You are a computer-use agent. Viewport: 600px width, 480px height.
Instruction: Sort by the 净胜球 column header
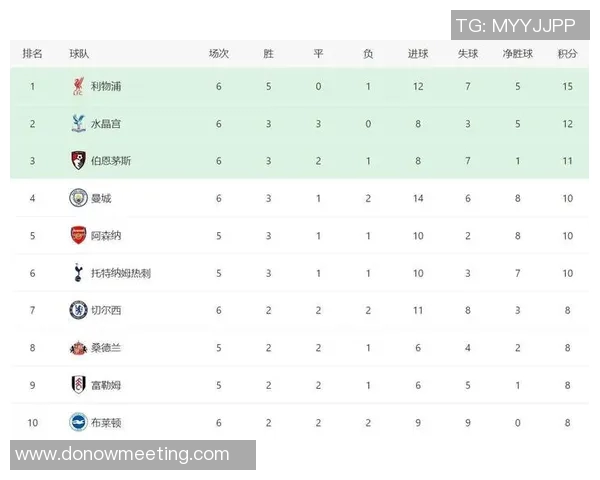point(517,53)
